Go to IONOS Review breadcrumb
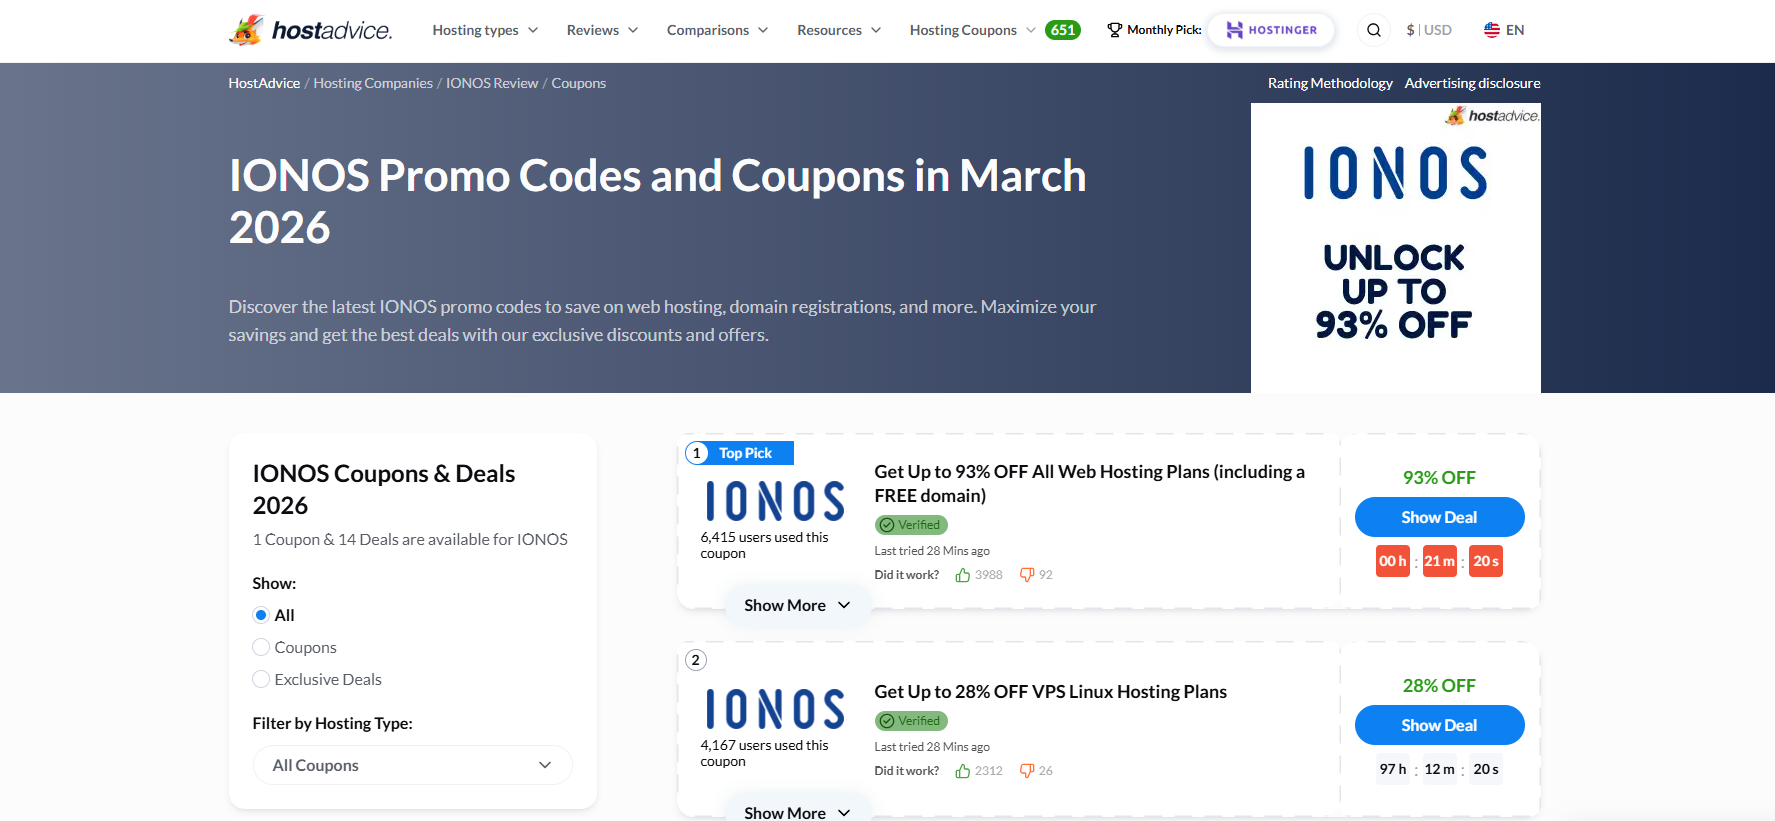The width and height of the screenshot is (1775, 821). coord(492,83)
